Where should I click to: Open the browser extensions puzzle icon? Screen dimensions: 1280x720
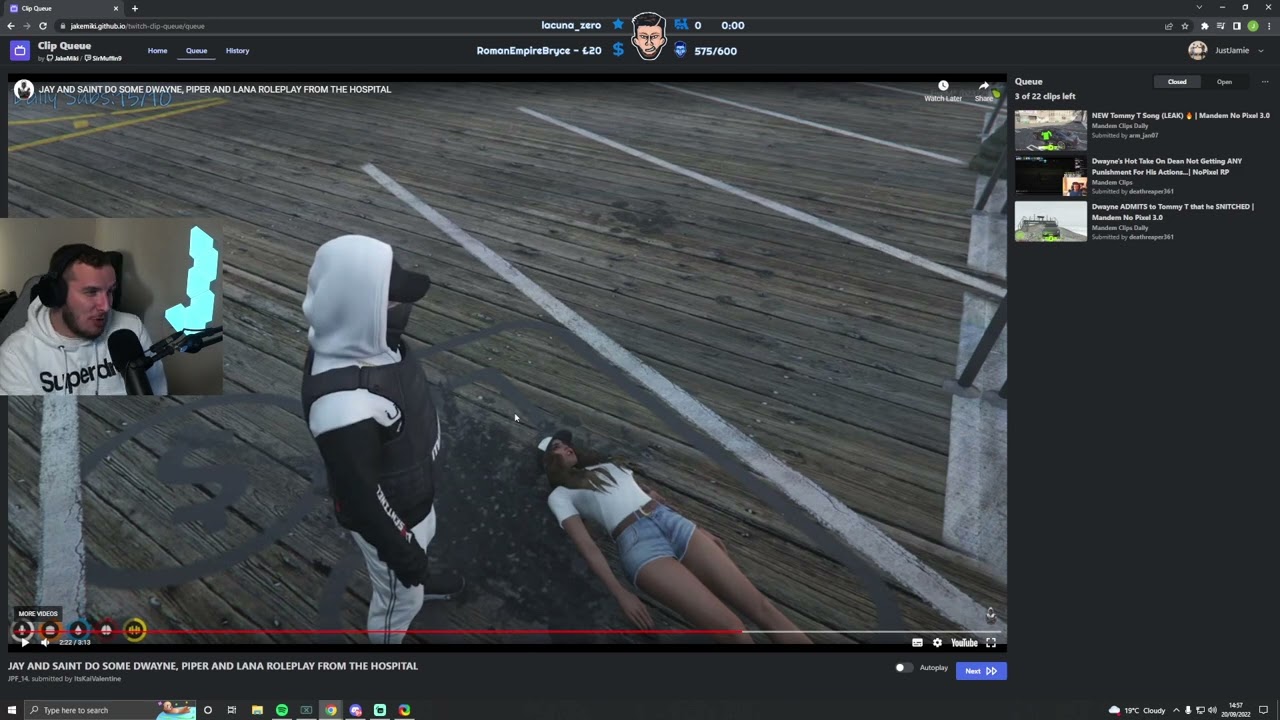(1205, 26)
